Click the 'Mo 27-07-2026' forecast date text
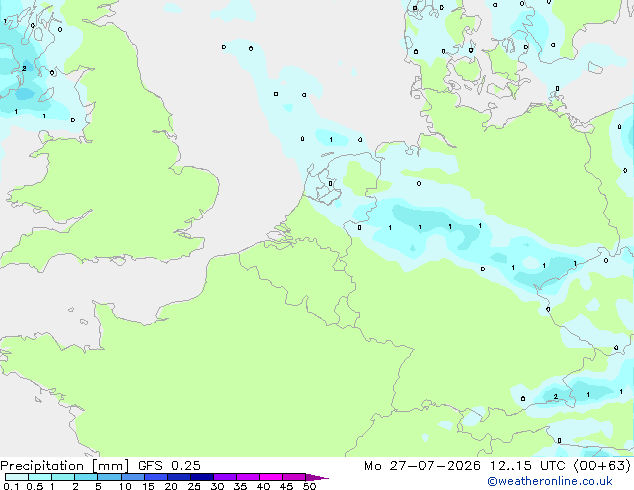Image resolution: width=634 pixels, height=490 pixels. point(422,466)
